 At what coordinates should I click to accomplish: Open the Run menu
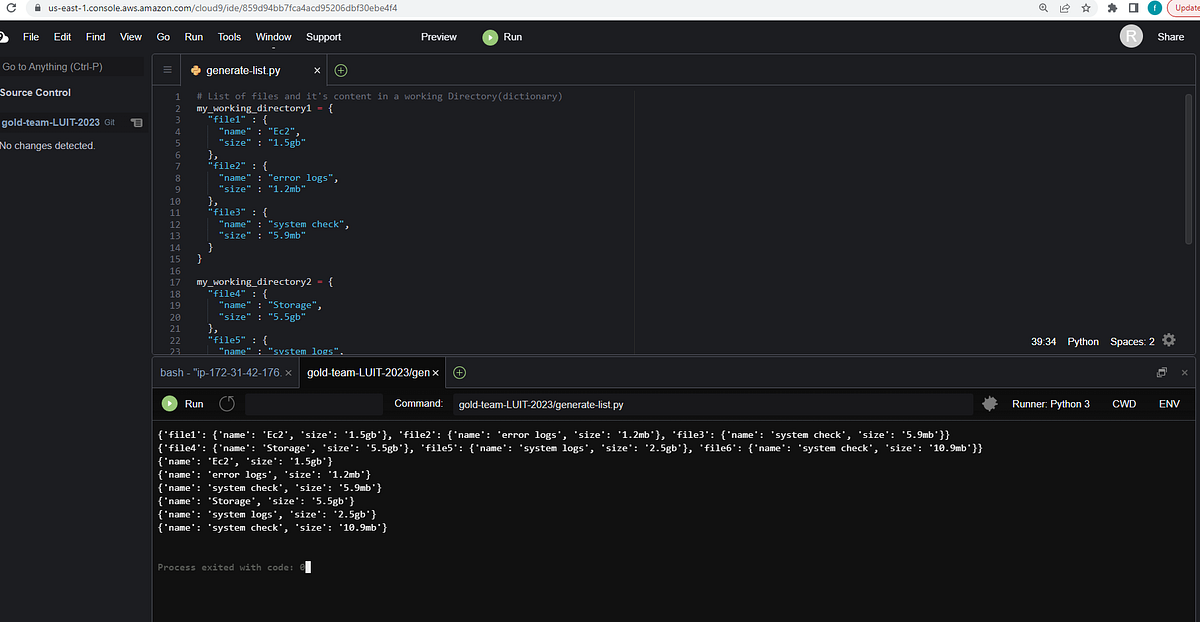coord(193,37)
